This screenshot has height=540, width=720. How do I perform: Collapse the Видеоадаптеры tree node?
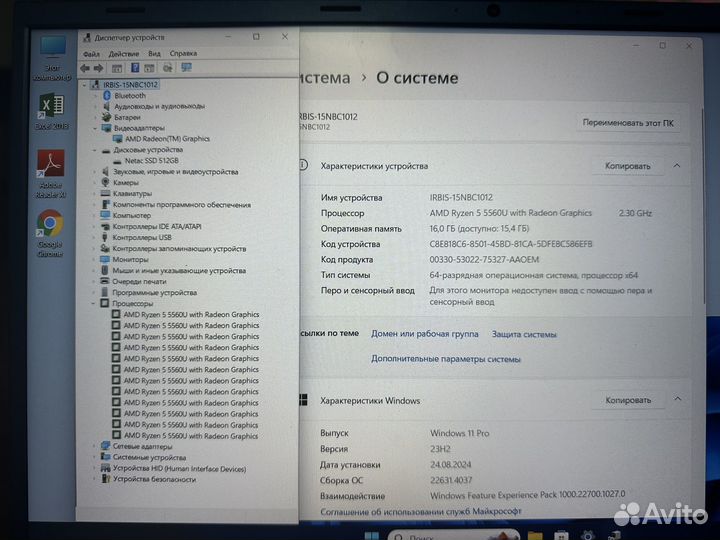[96, 128]
